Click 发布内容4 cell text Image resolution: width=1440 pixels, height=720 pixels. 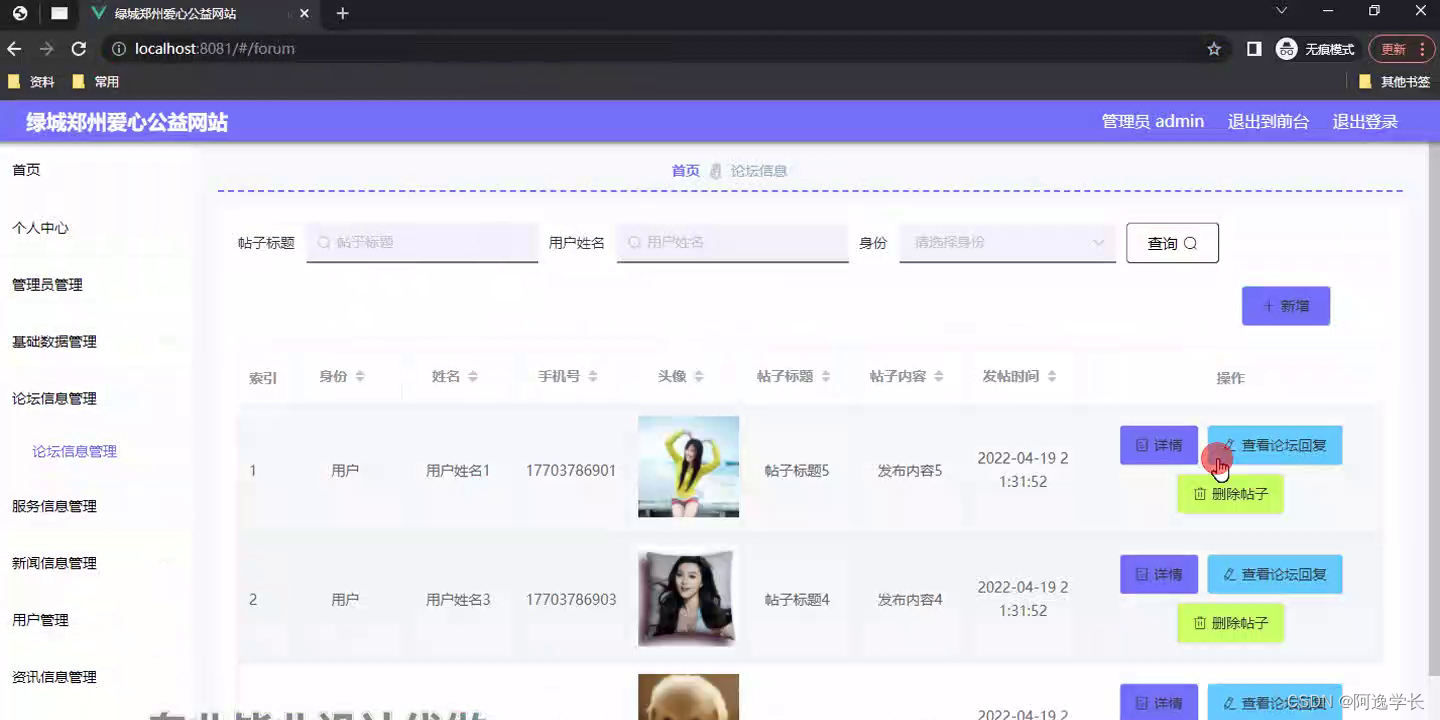910,600
